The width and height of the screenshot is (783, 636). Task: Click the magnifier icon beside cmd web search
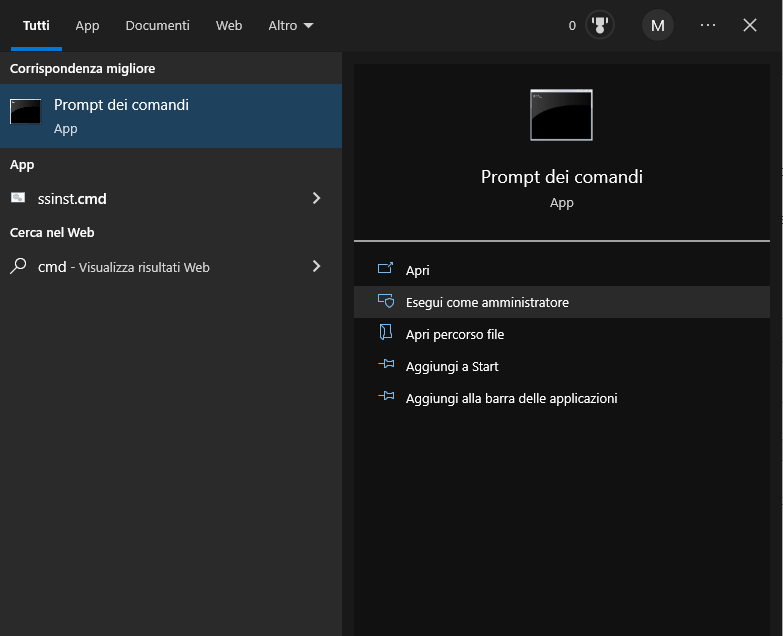[x=18, y=266]
